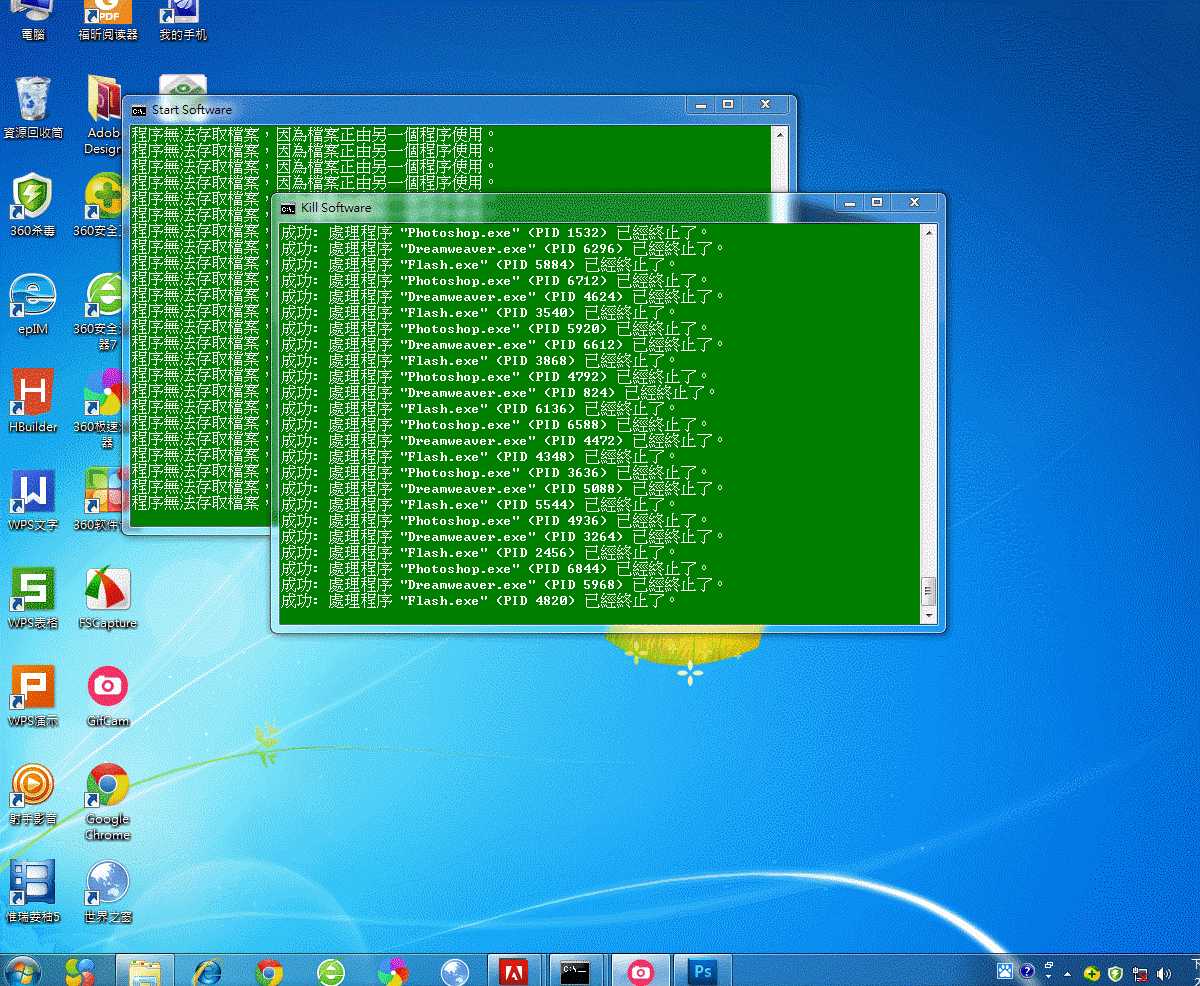
Task: Open the Start Software window system menu icon
Action: (x=139, y=110)
